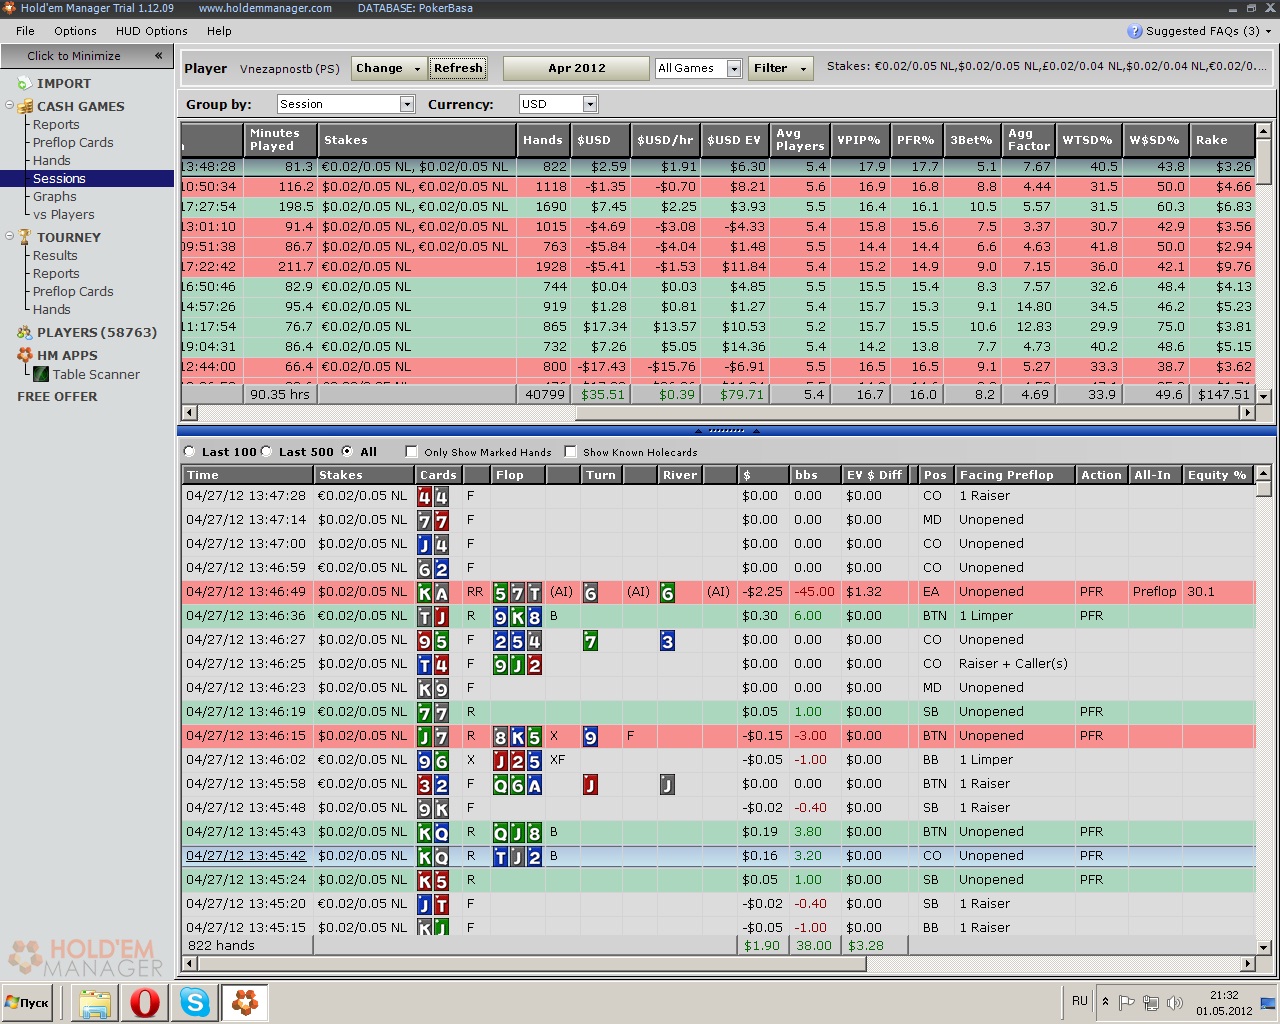1280x1024 pixels.
Task: Collapse the CASH GAMES tree node
Action: [x=9, y=106]
